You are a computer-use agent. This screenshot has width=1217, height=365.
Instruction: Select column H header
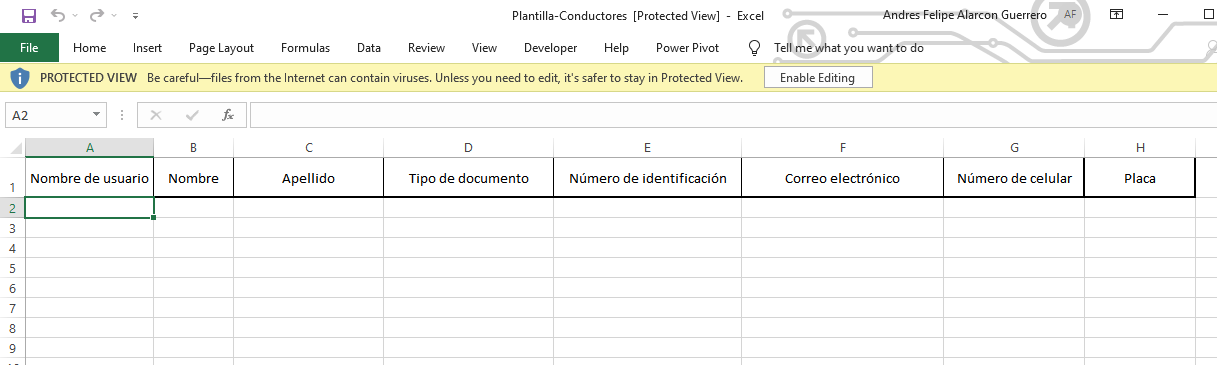(1140, 148)
